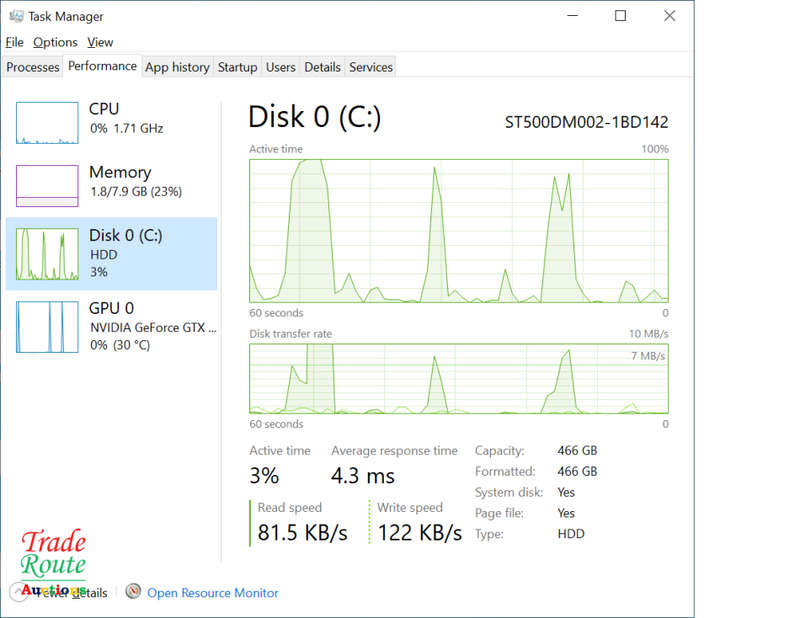800x618 pixels.
Task: Open the View menu
Action: tap(100, 42)
